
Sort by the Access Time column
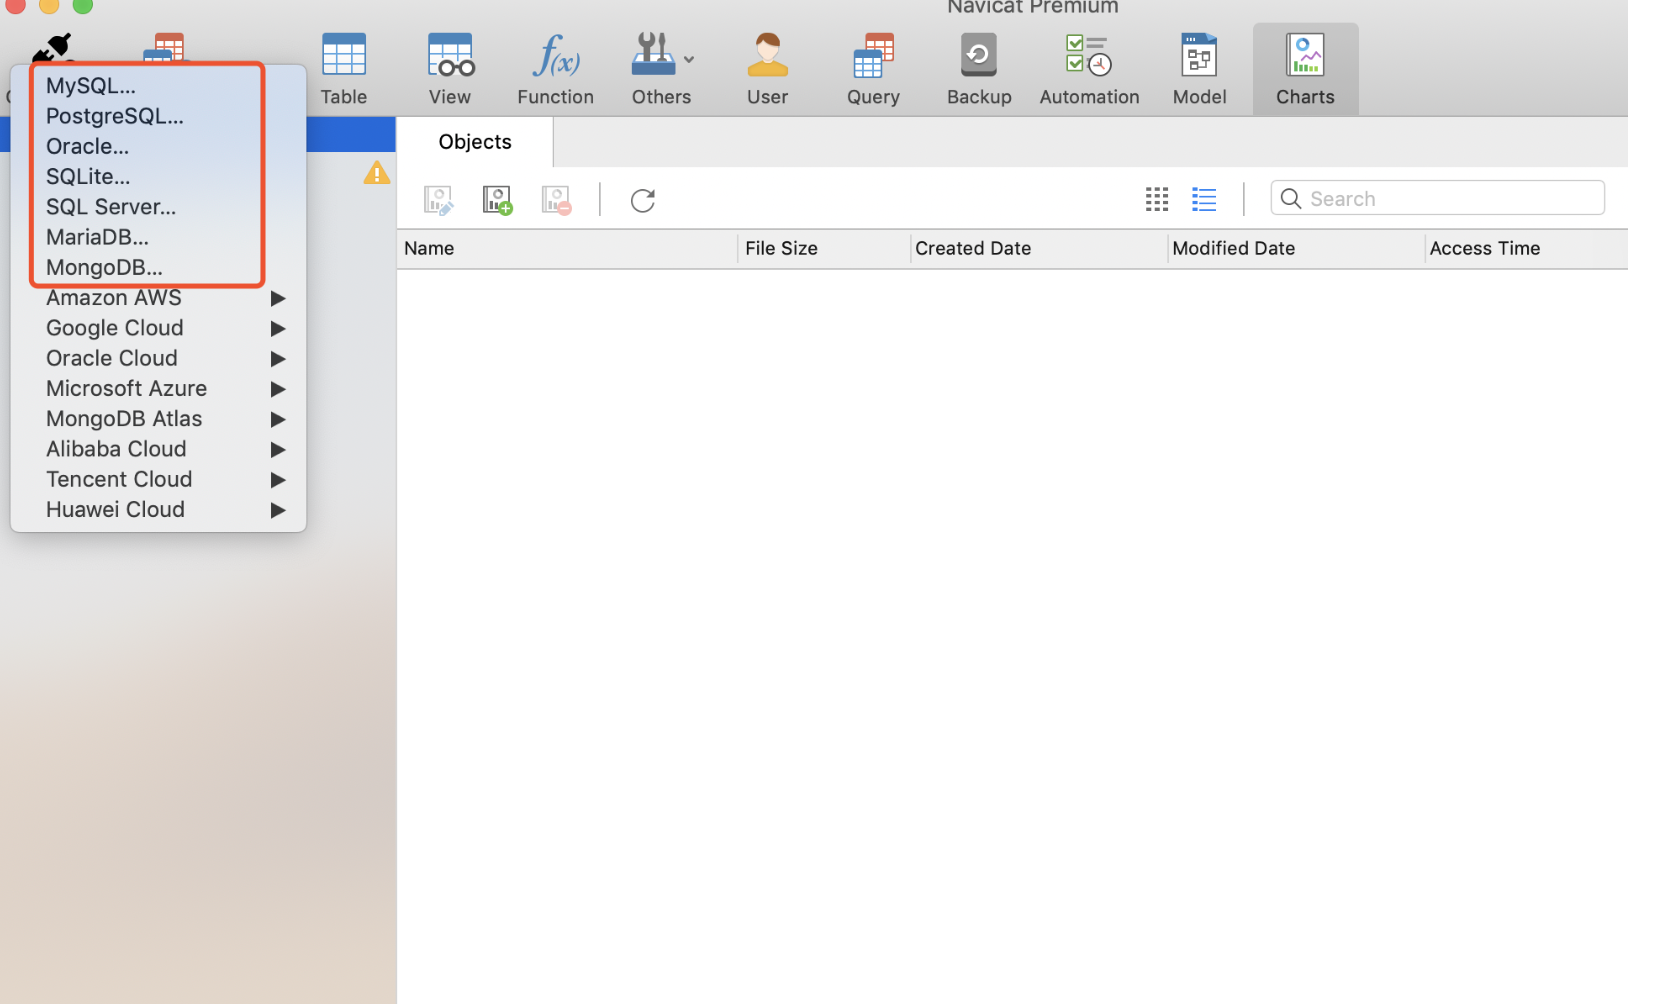pyautogui.click(x=1527, y=249)
